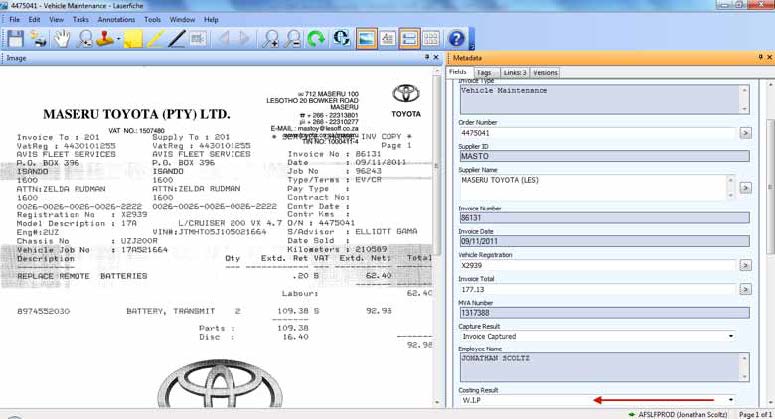Click the arrow button beside Supplier Name
Screen dimensions: 775x419
[745, 188]
